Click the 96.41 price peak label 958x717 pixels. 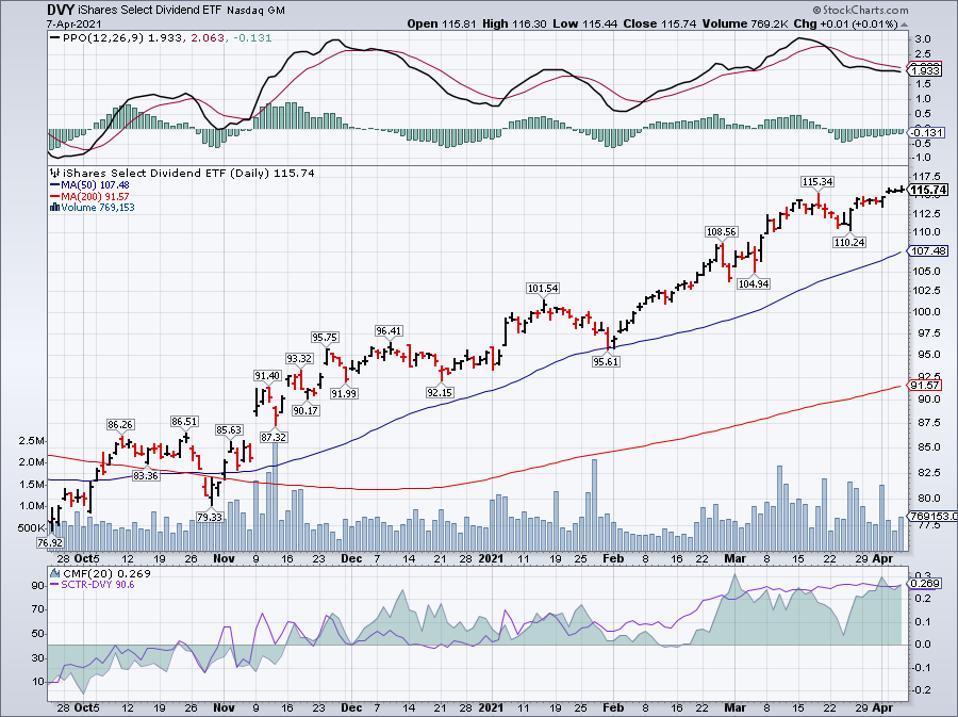(x=389, y=331)
